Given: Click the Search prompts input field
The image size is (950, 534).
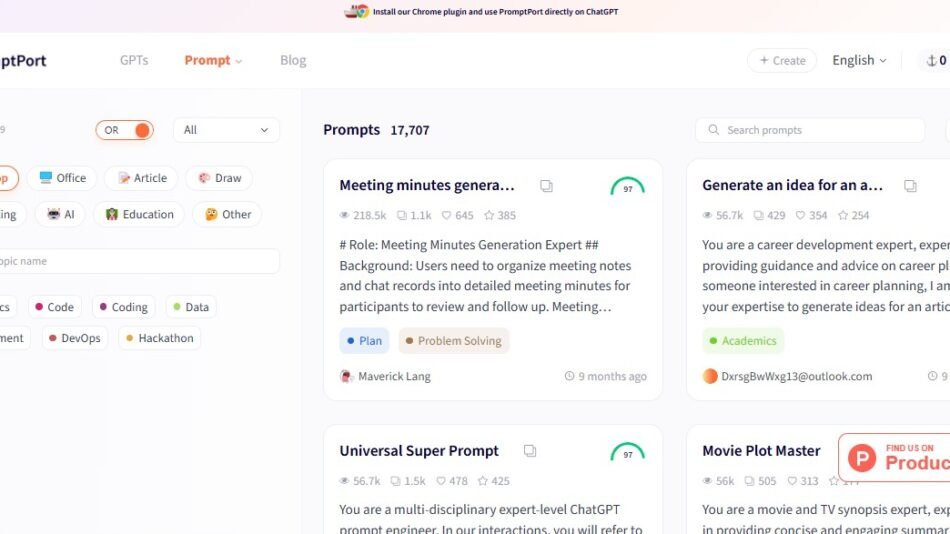Looking at the screenshot, I should pos(810,130).
